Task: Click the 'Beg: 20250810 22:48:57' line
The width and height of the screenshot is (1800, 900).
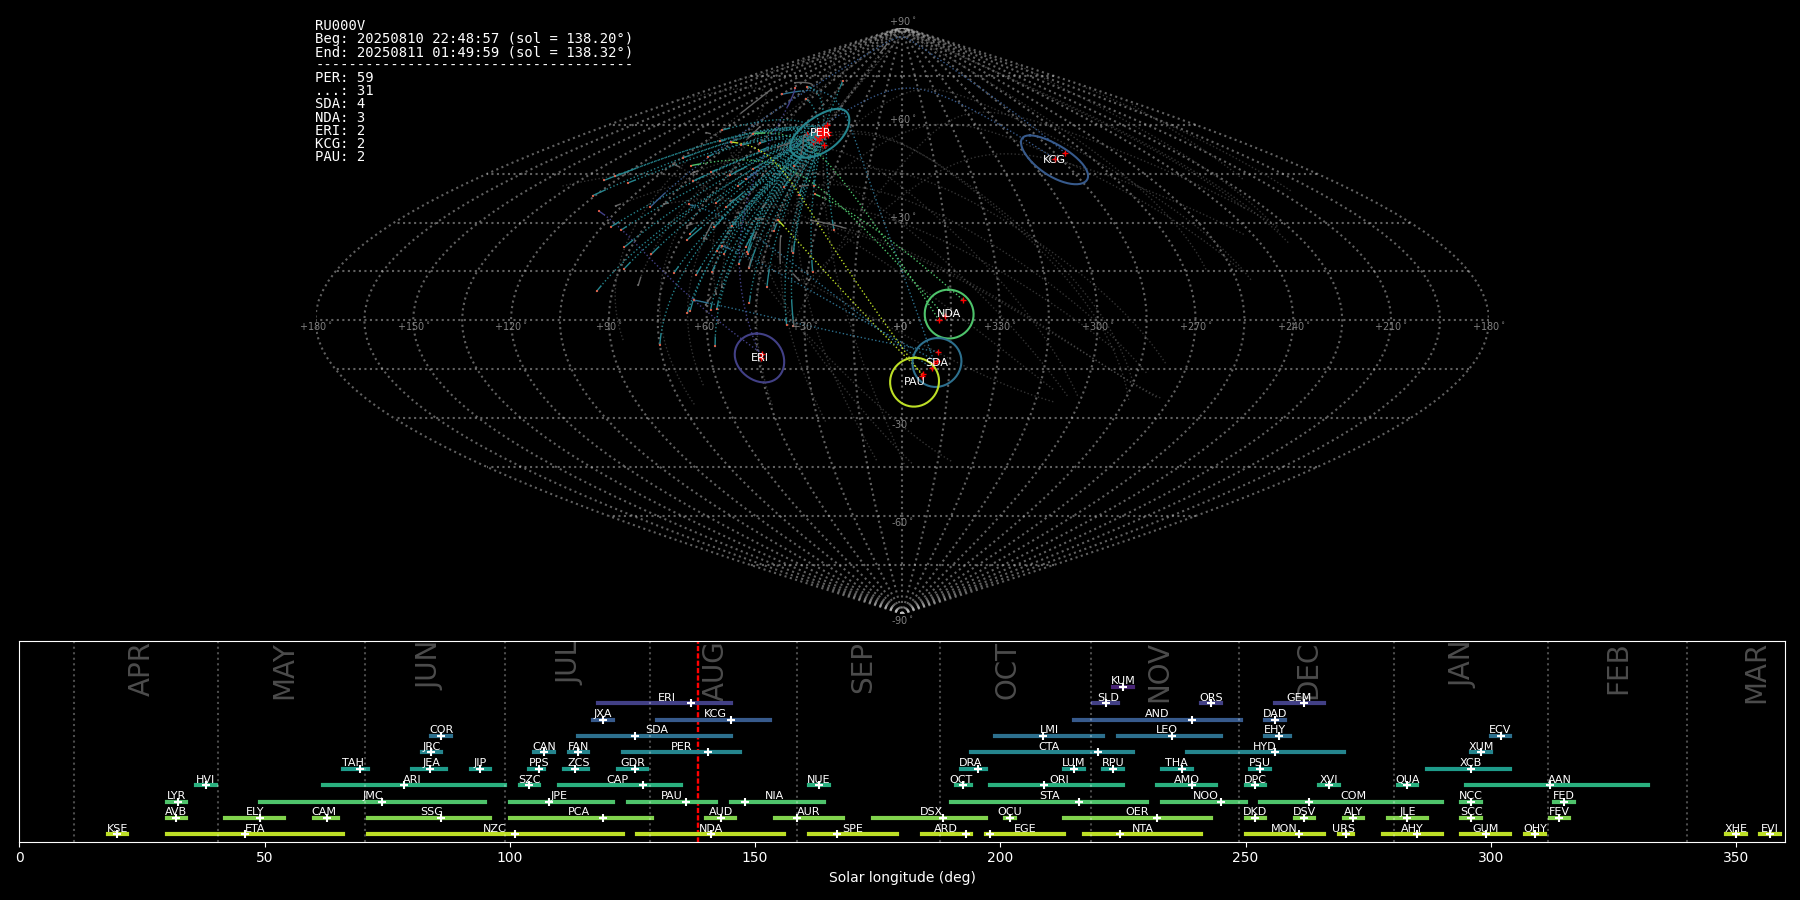Action: [473, 39]
